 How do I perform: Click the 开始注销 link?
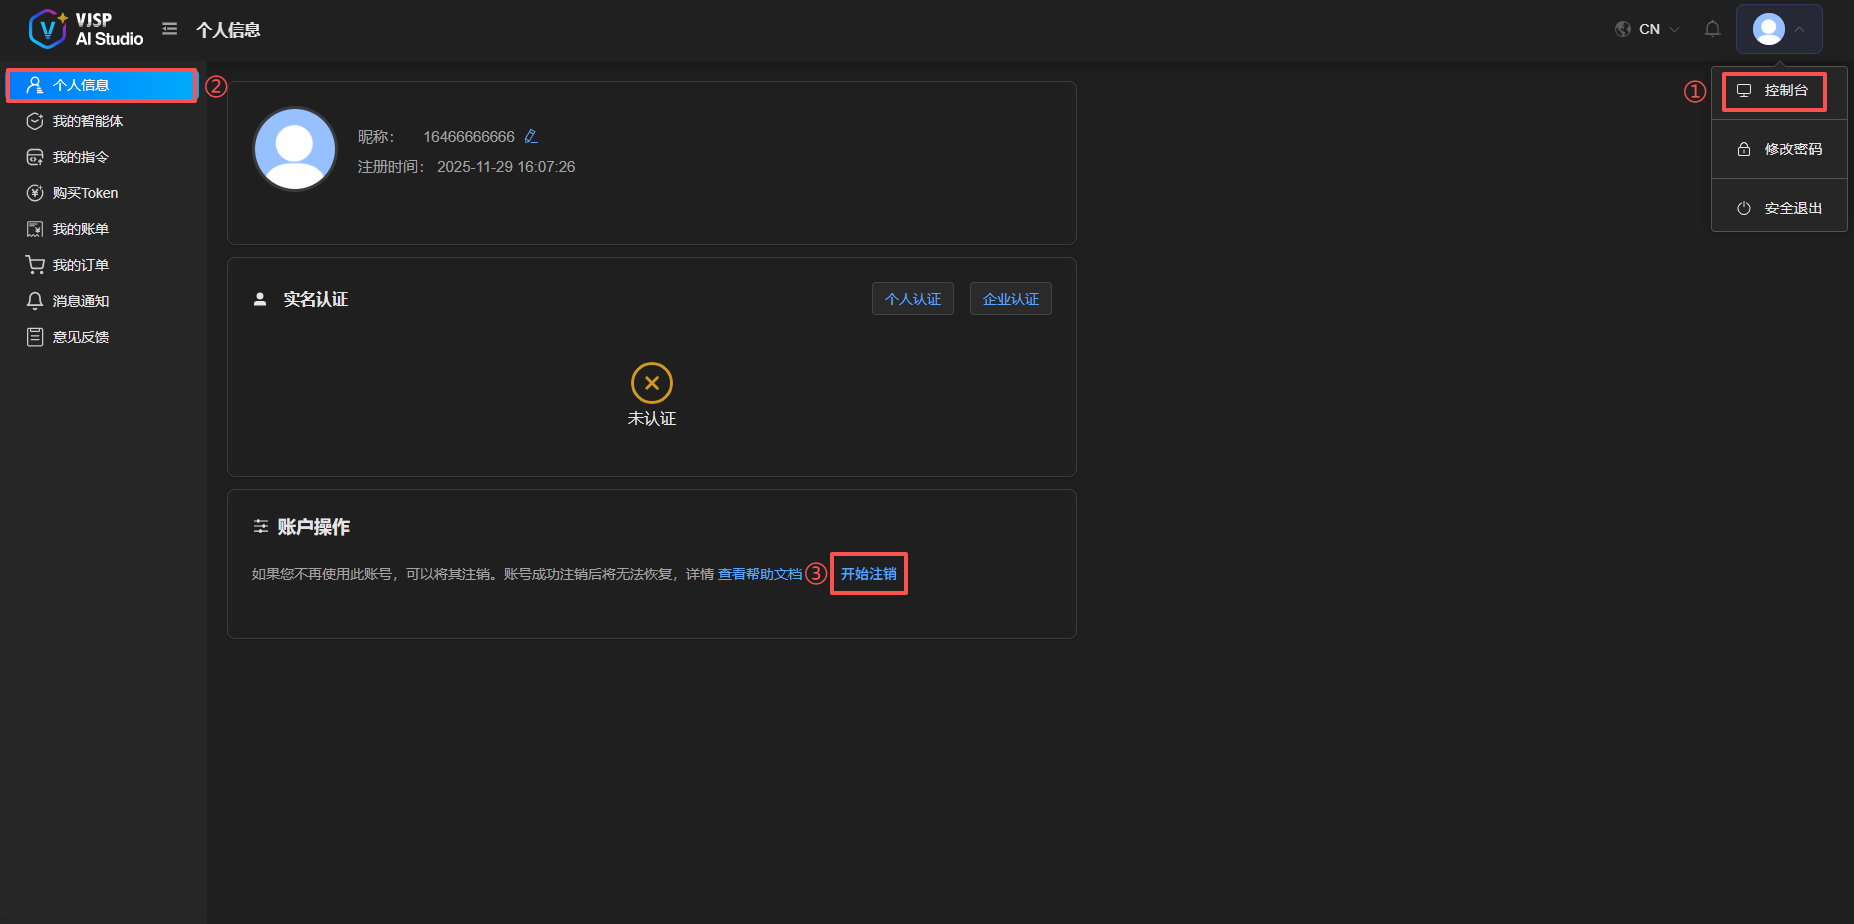click(868, 574)
